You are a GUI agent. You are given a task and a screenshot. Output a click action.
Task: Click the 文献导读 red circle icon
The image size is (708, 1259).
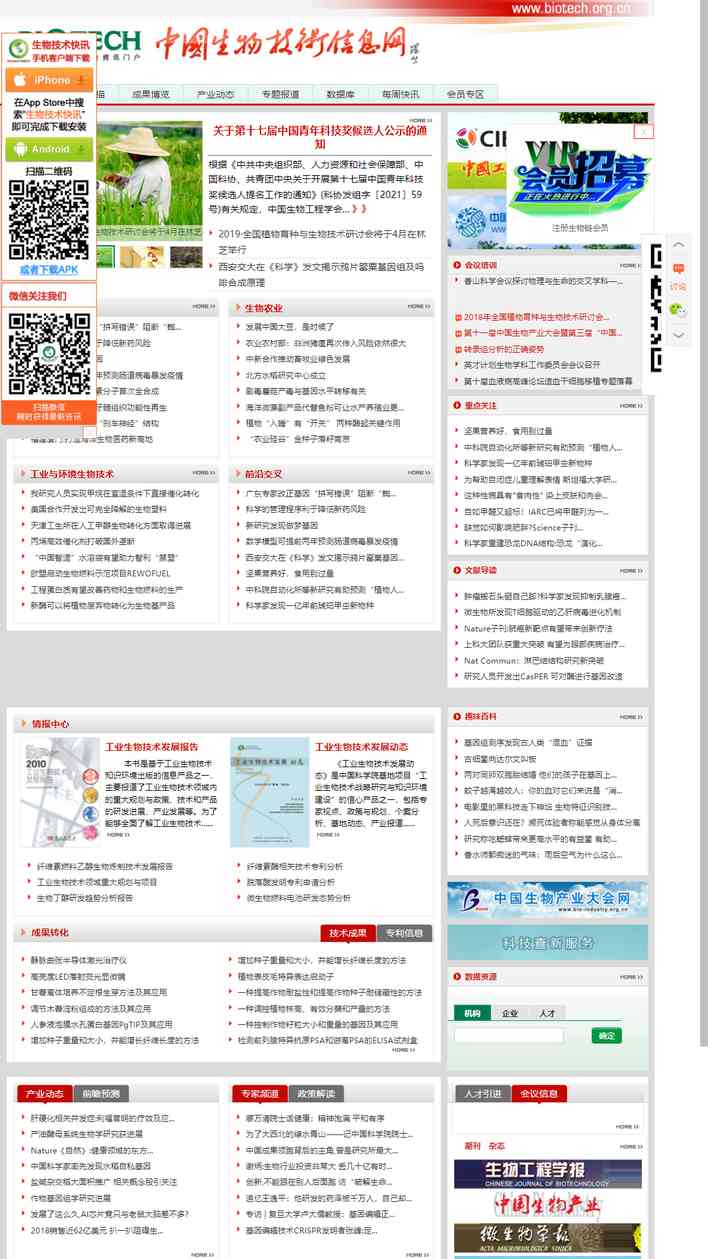pos(457,570)
